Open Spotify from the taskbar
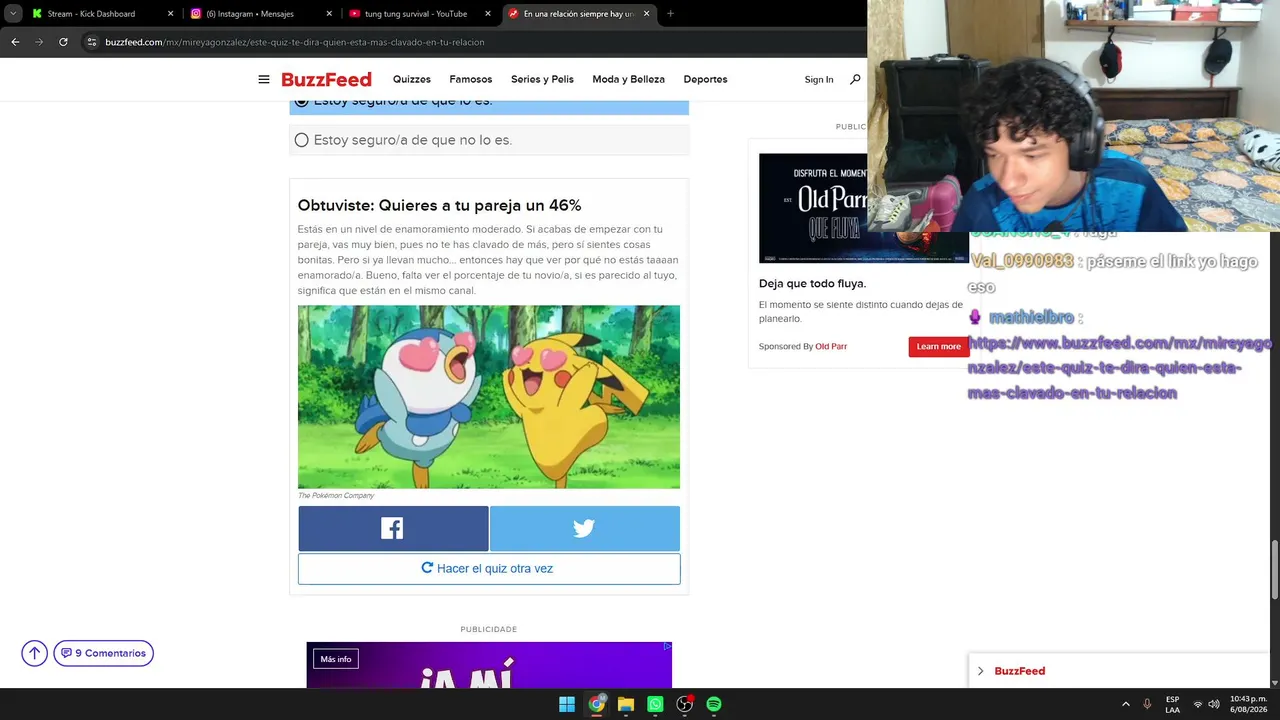 coord(714,704)
